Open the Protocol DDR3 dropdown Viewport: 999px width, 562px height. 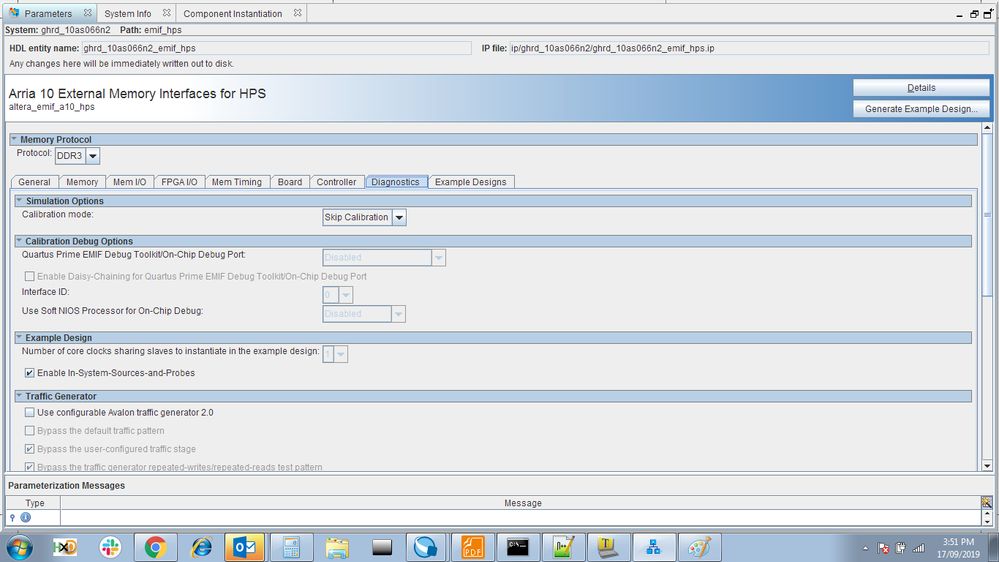[93, 155]
